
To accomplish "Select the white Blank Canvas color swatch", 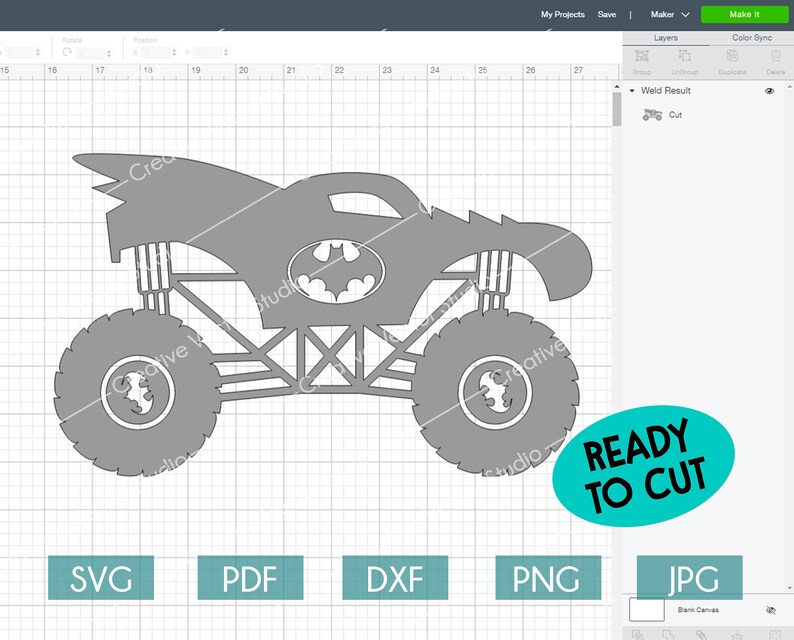I will (x=647, y=610).
